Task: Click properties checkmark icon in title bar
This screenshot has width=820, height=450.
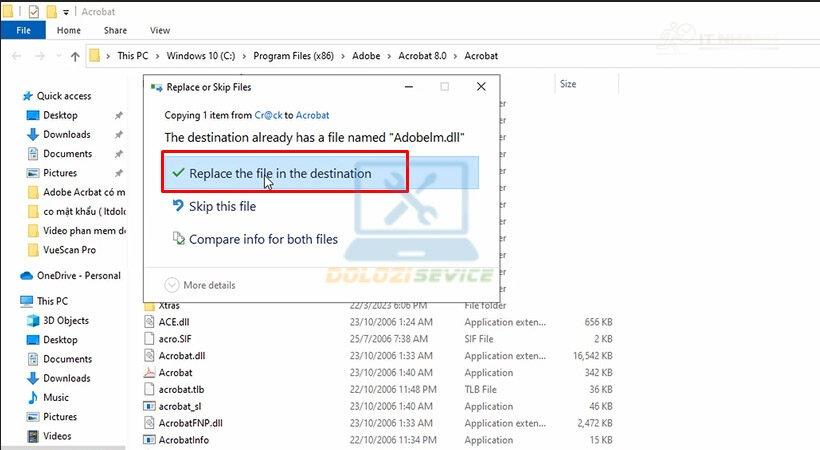Action: point(33,11)
